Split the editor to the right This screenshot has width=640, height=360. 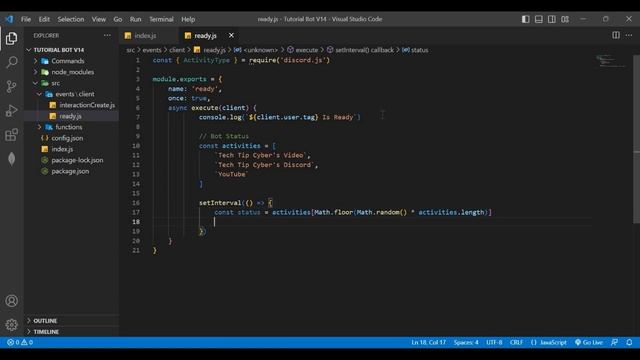click(616, 36)
